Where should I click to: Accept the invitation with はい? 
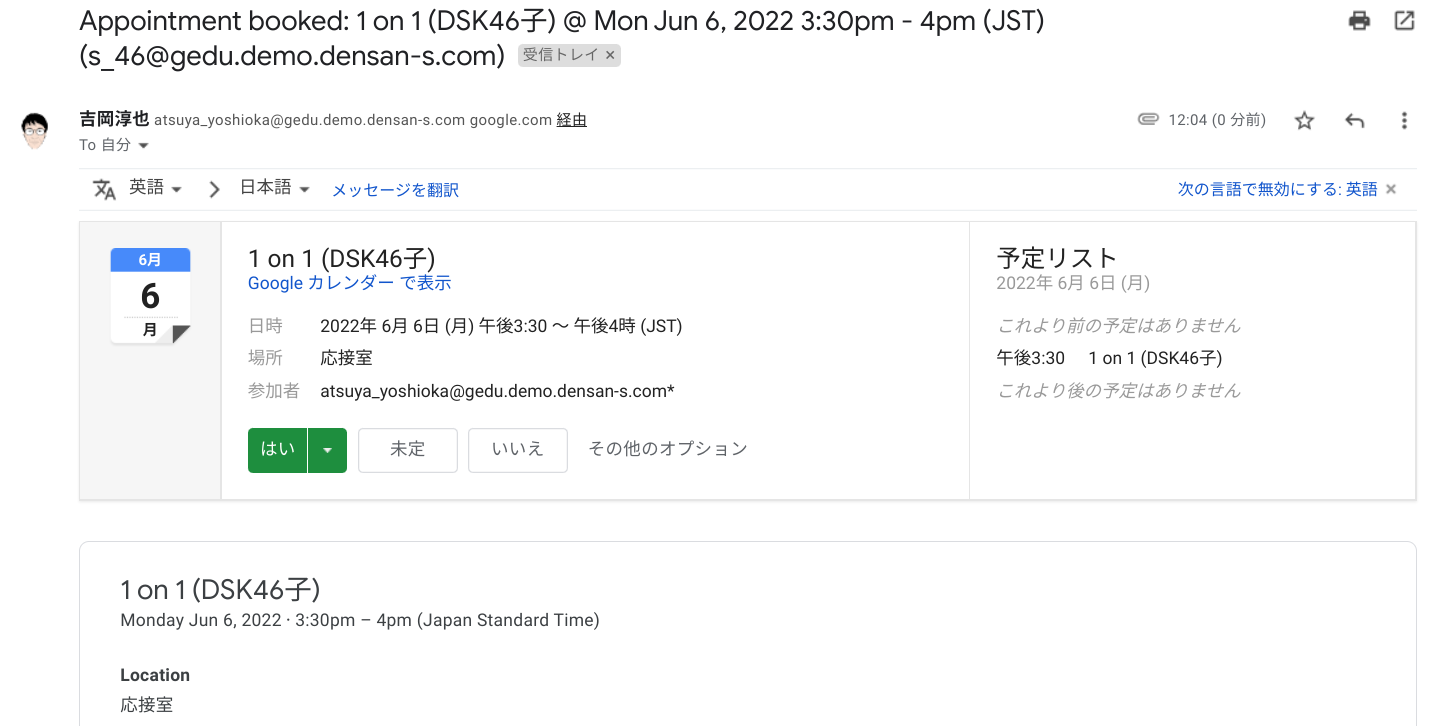pyautogui.click(x=278, y=450)
